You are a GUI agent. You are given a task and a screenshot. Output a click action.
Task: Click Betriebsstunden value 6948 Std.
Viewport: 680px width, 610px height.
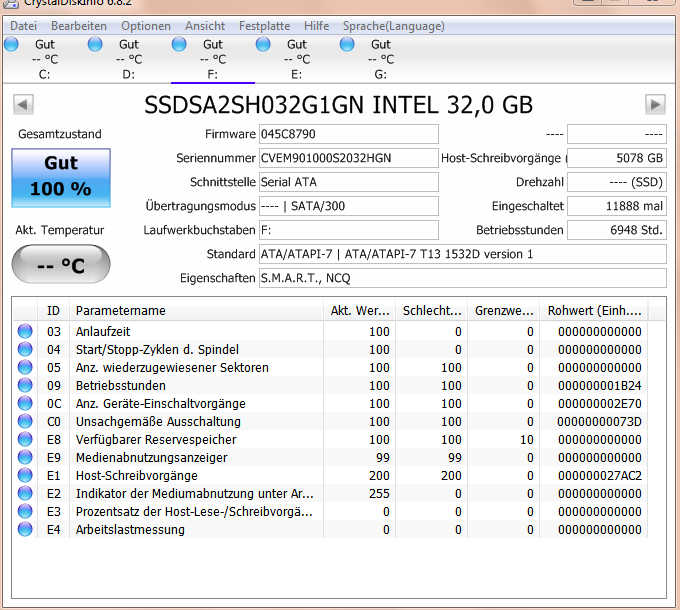pyautogui.click(x=617, y=230)
